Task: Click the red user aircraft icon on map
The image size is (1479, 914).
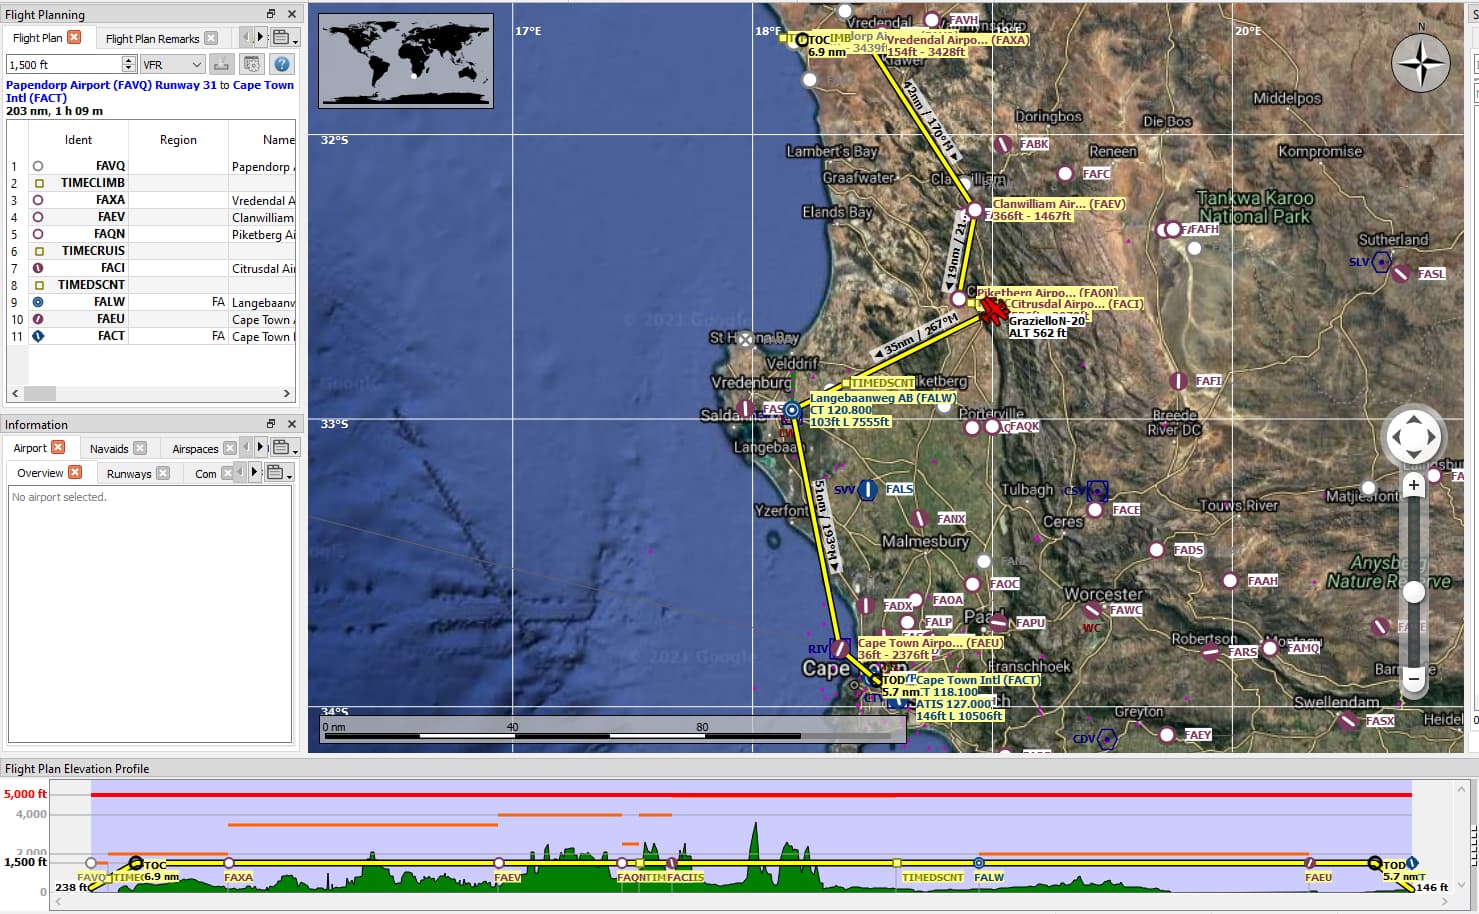Action: coord(992,310)
